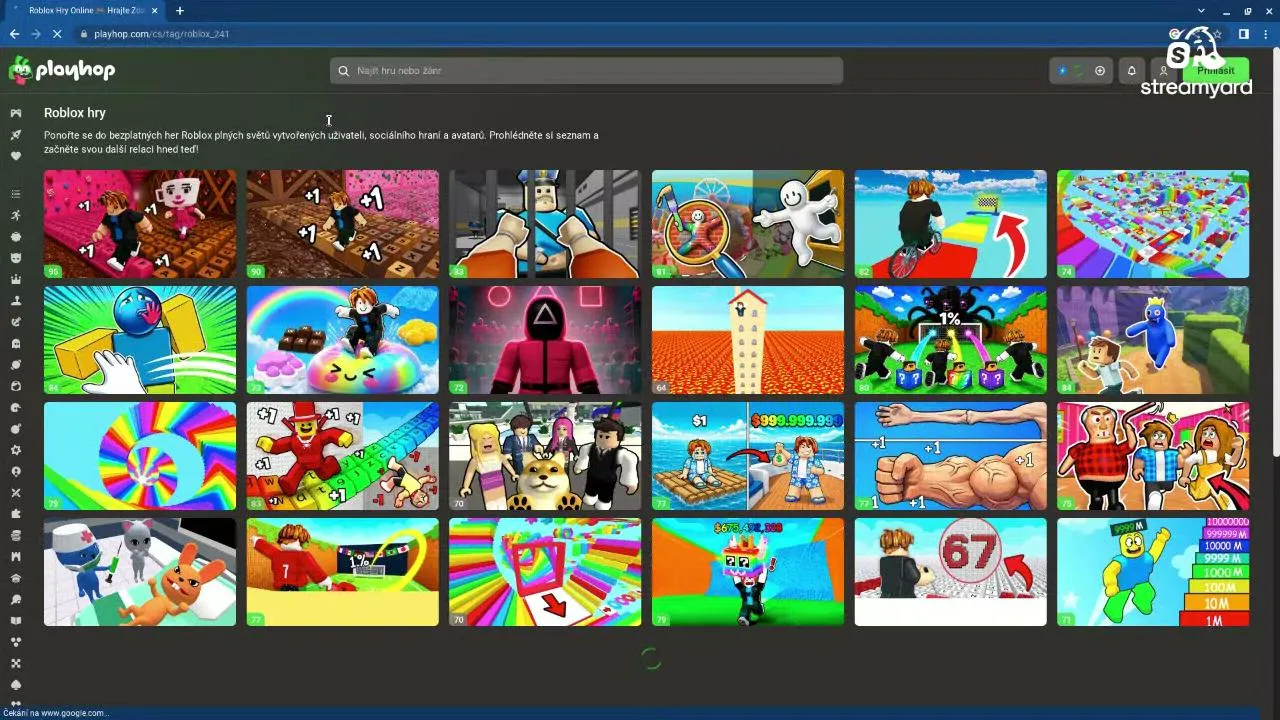Select the puzzle piece category icon
This screenshot has height=720, width=1280.
coord(16,513)
